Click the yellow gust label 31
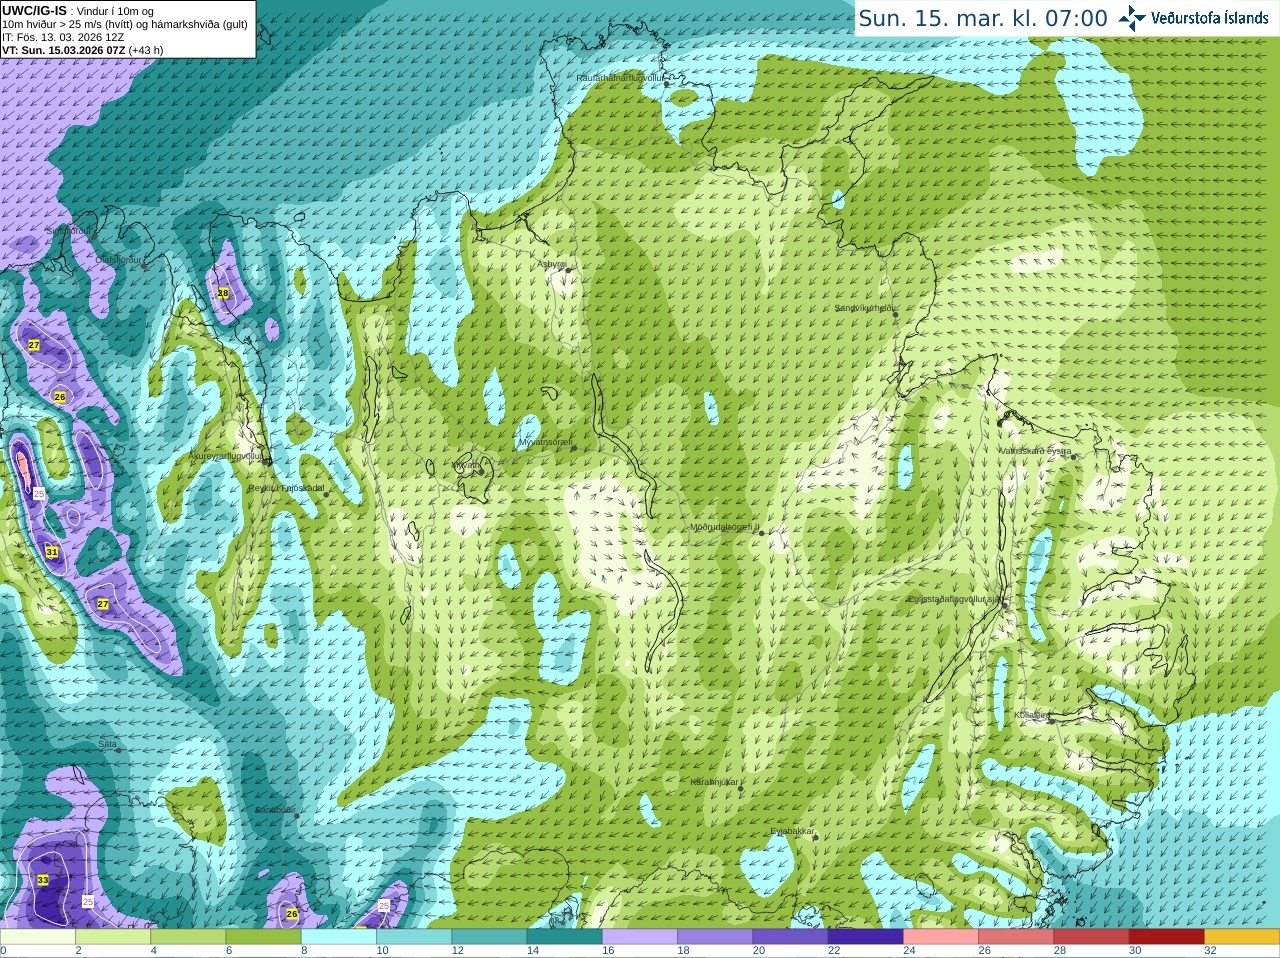Viewport: 1280px width, 958px height. (52, 552)
